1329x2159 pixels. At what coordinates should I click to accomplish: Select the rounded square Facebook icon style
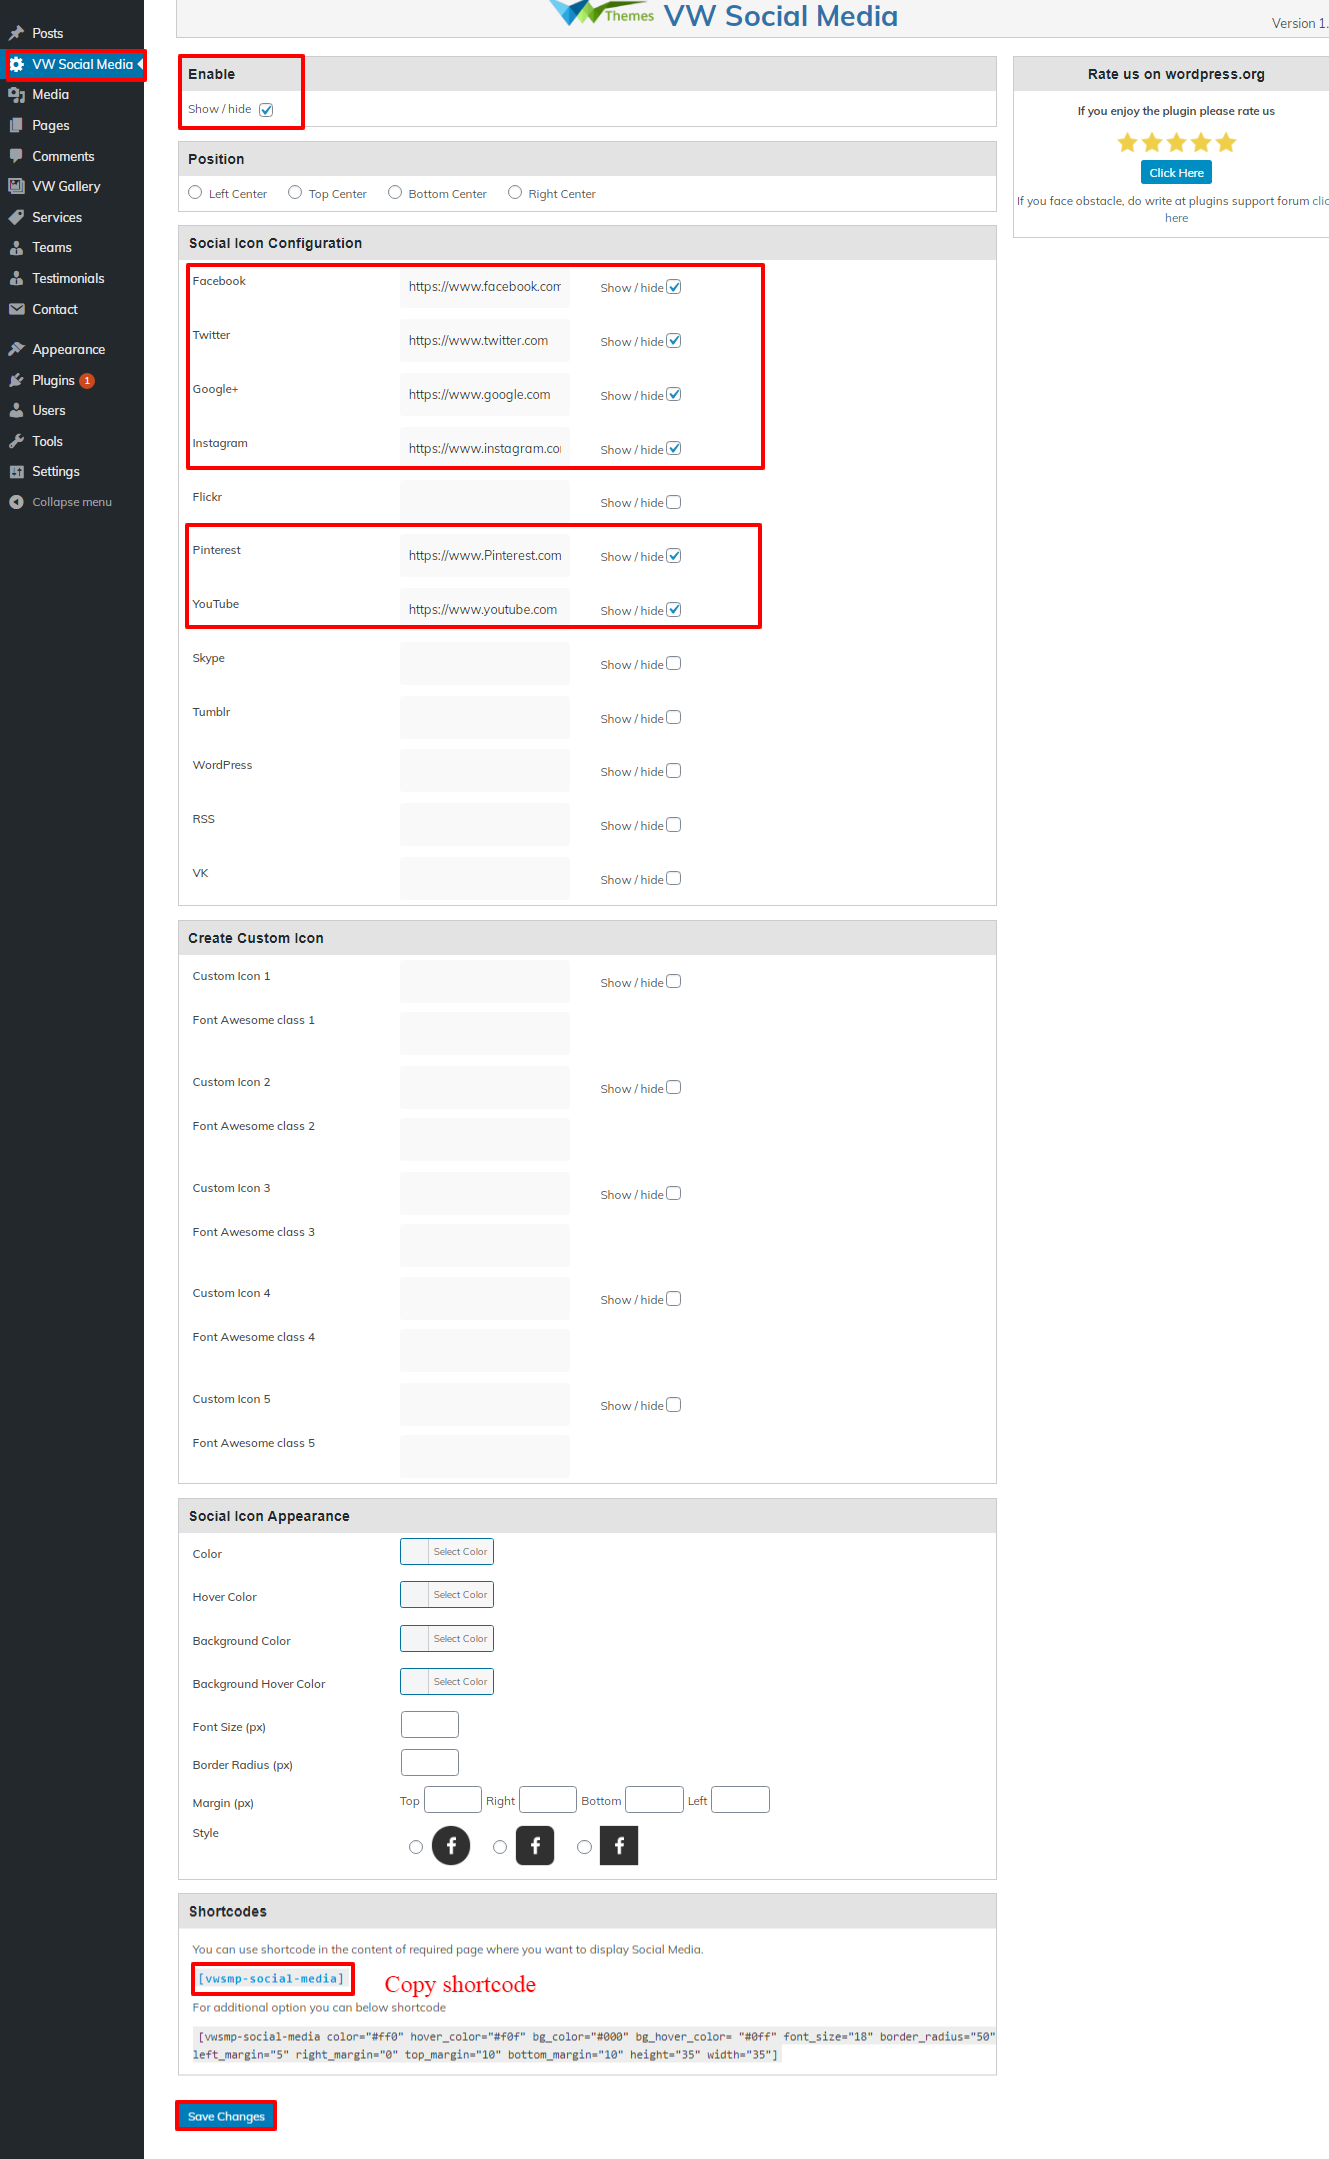(x=500, y=1847)
